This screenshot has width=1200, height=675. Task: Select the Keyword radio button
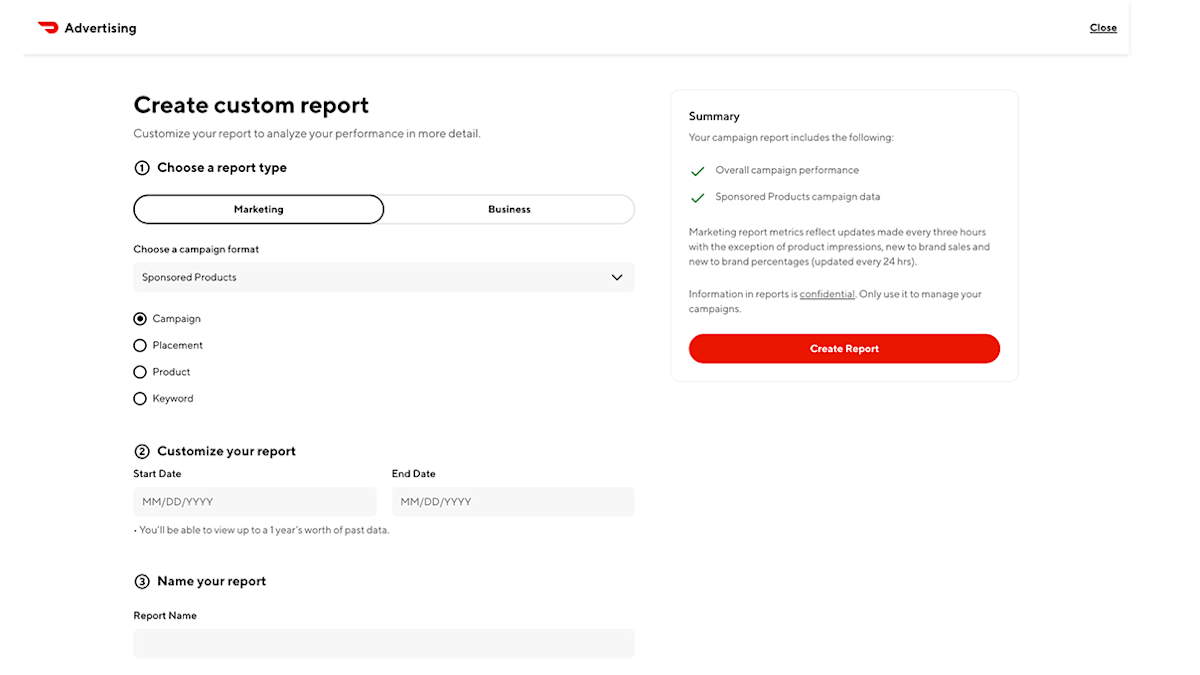140,397
